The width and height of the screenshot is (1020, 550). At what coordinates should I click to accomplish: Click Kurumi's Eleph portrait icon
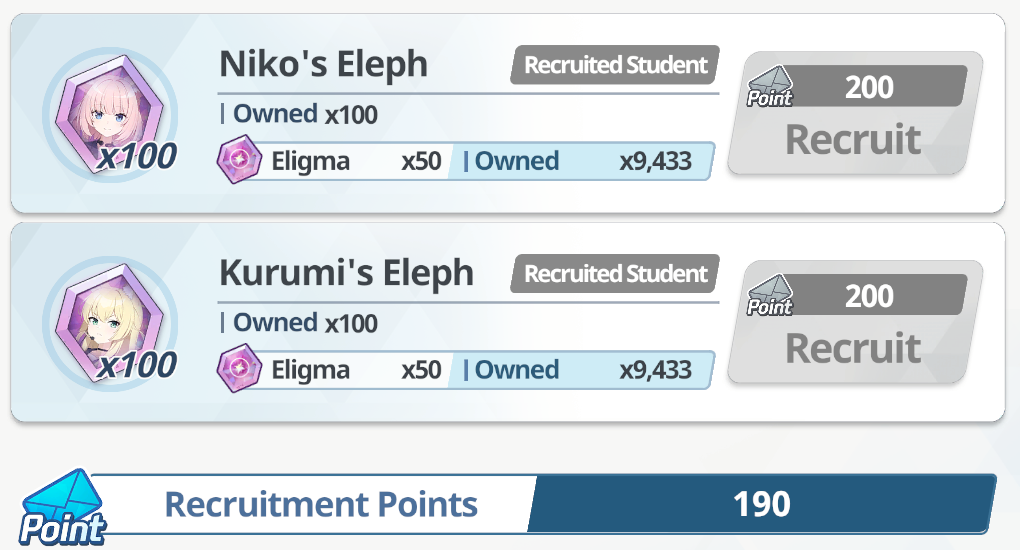[109, 323]
